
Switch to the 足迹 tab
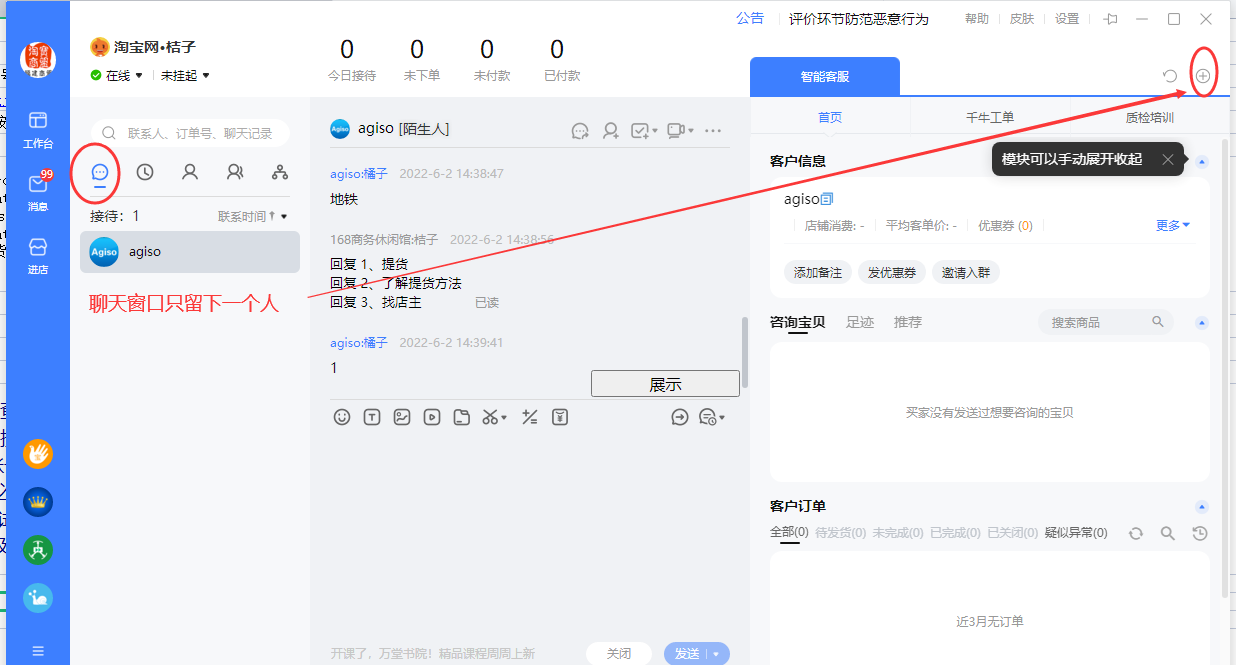coord(860,322)
